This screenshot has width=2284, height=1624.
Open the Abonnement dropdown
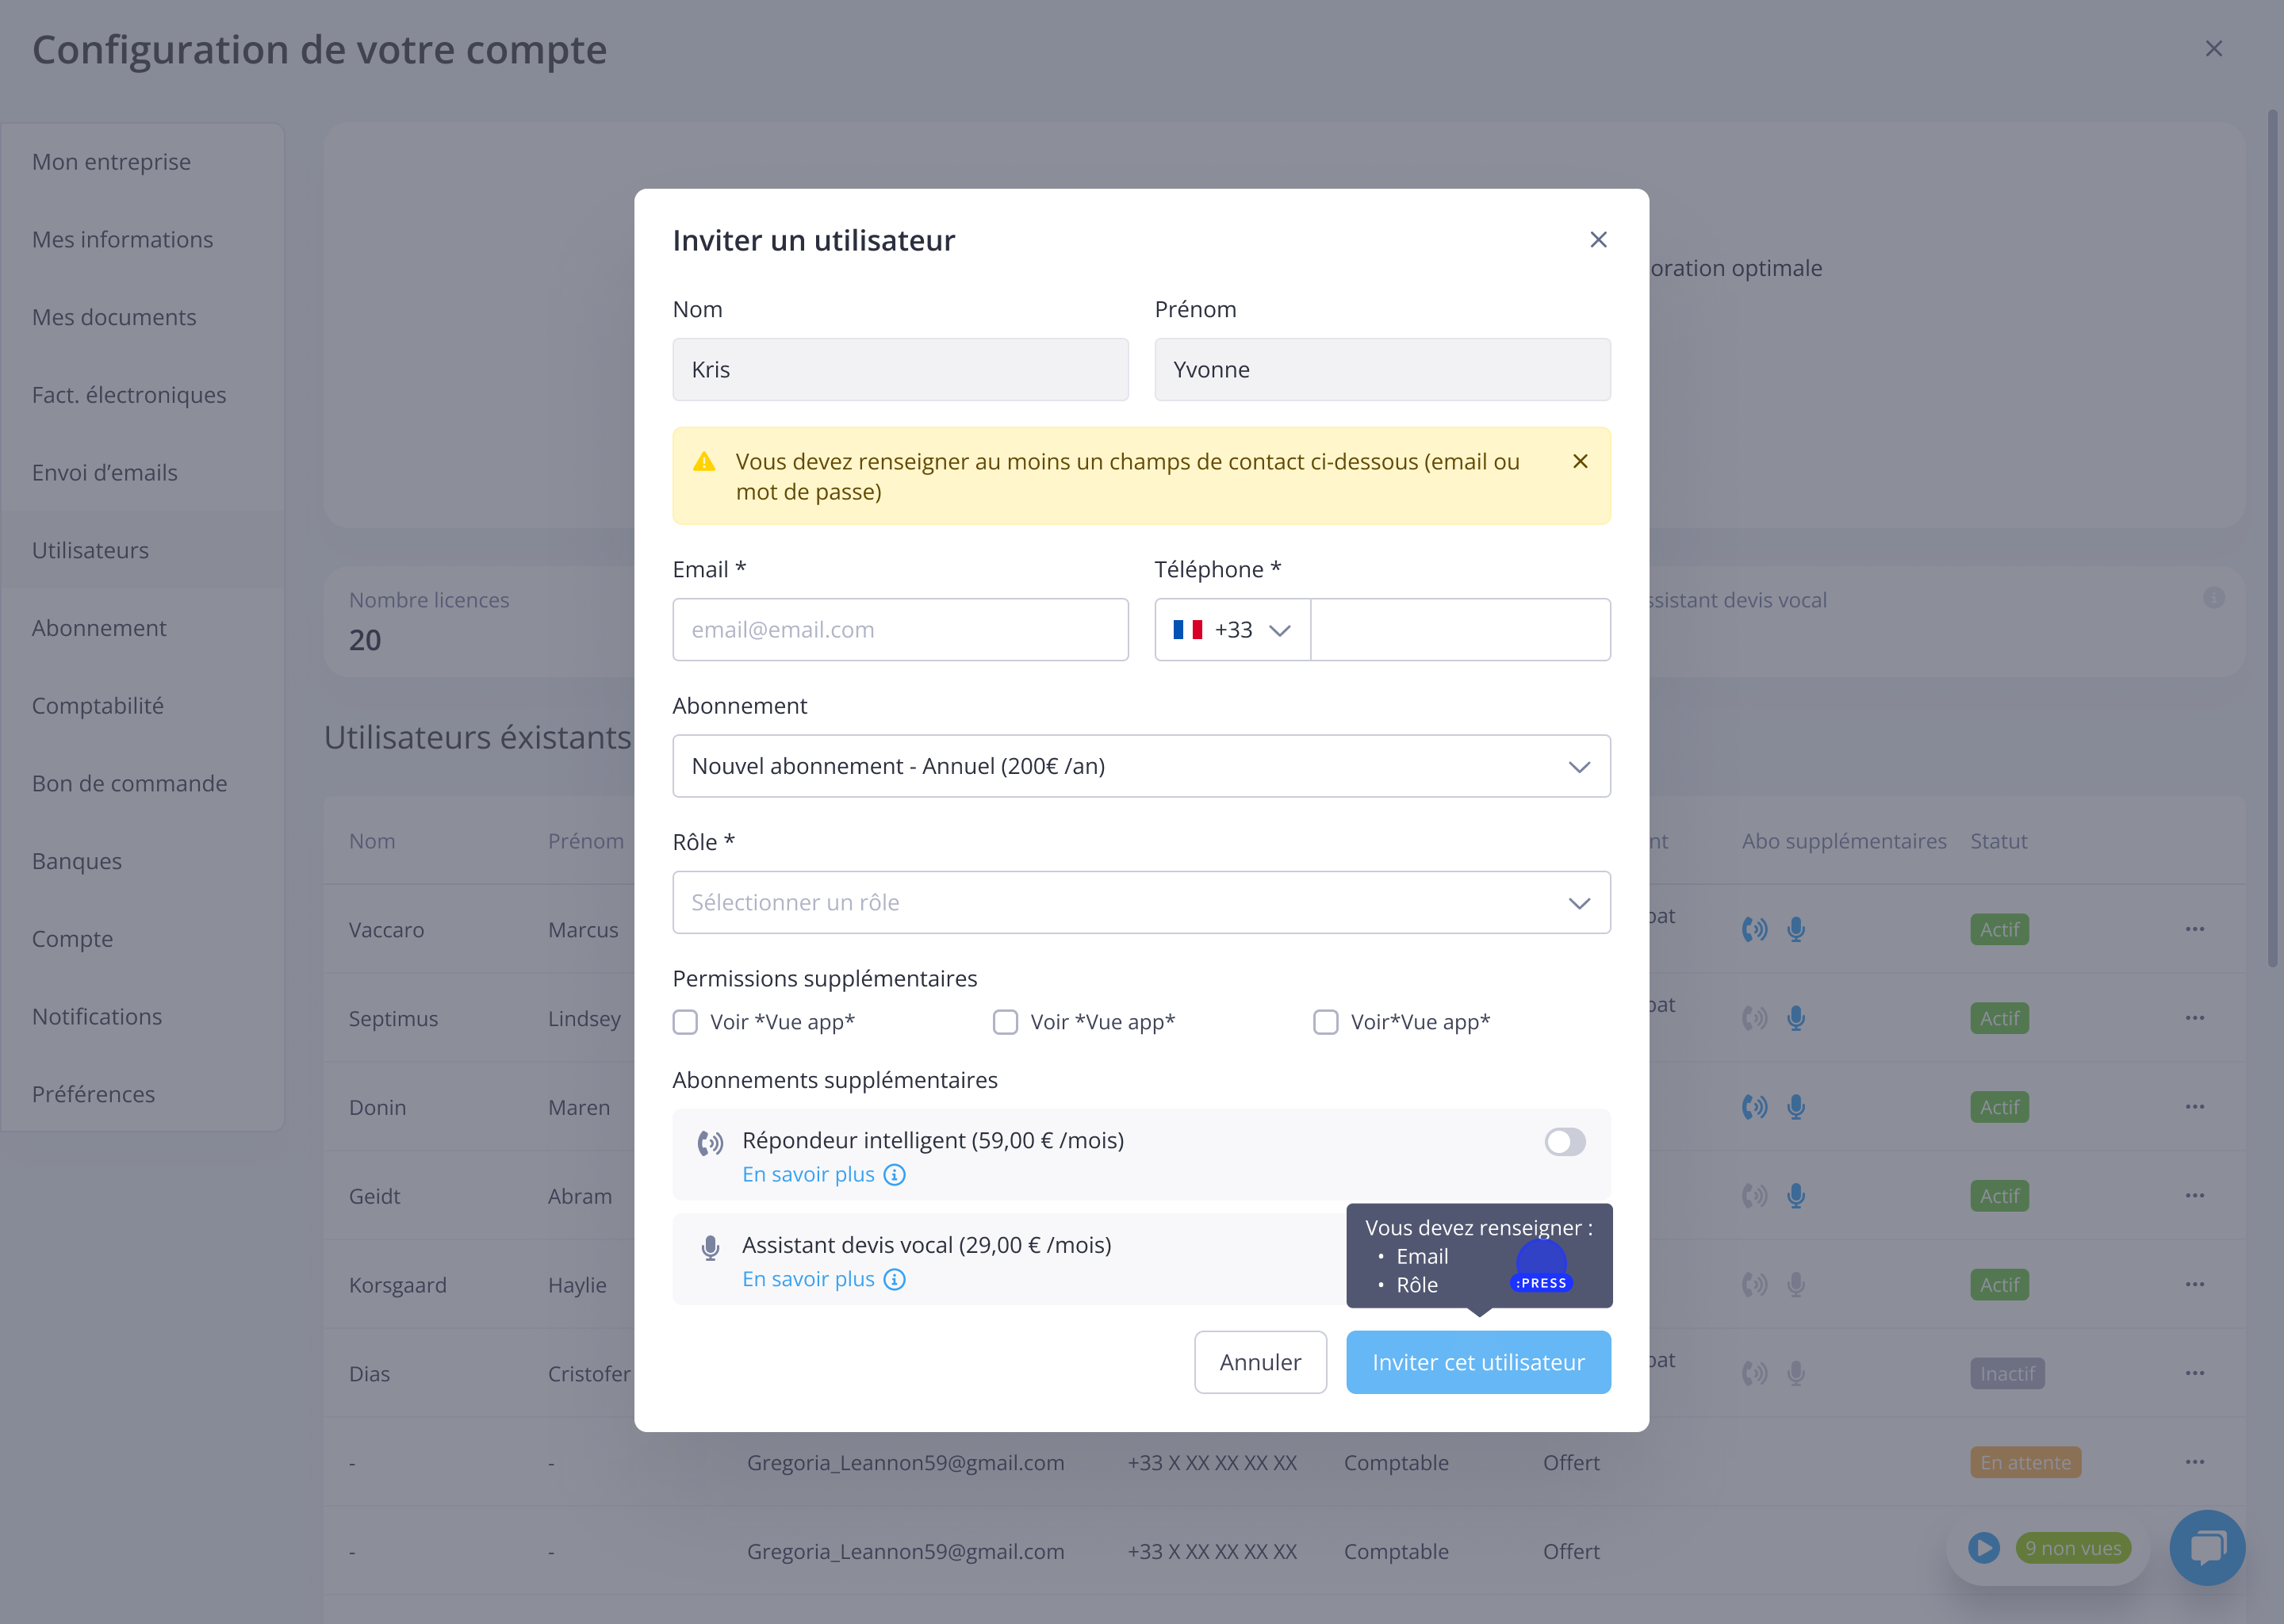(x=1141, y=766)
